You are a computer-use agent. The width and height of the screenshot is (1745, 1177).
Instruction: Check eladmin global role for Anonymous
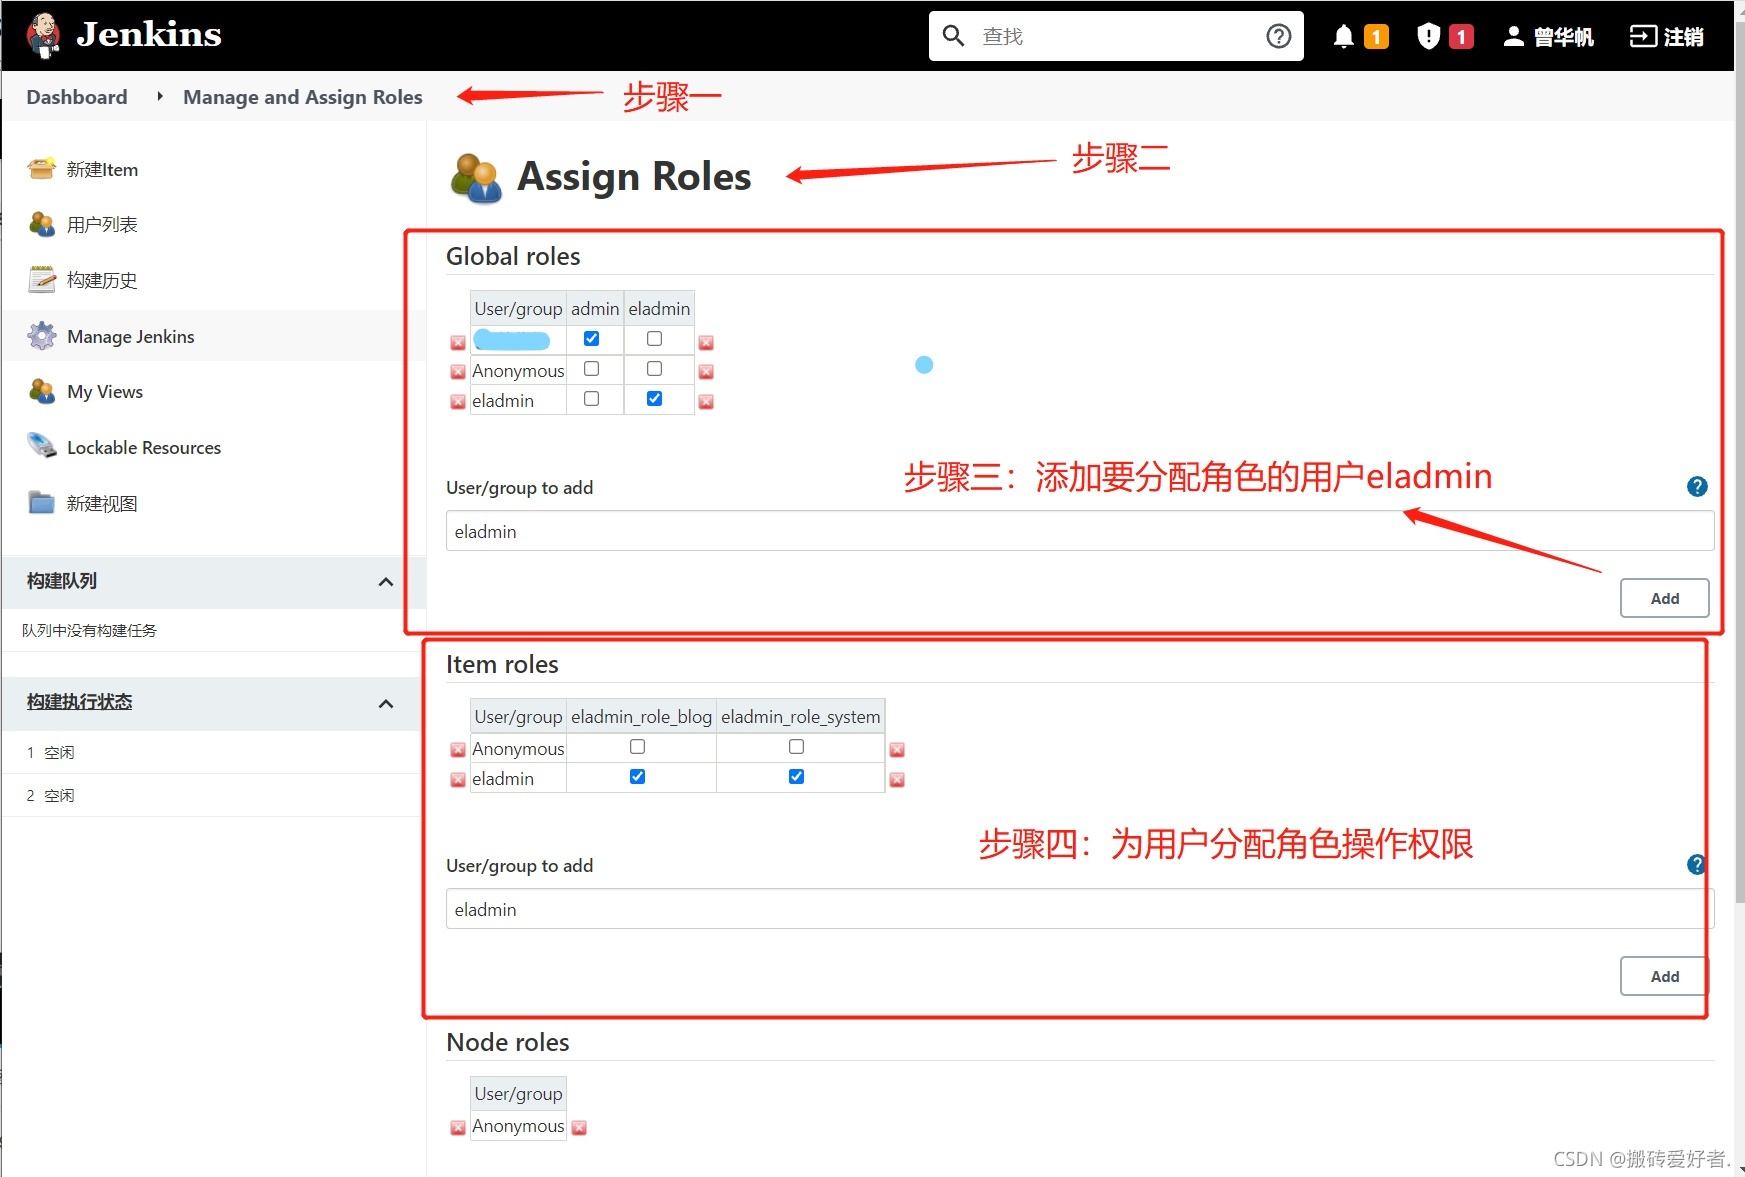[x=654, y=369]
